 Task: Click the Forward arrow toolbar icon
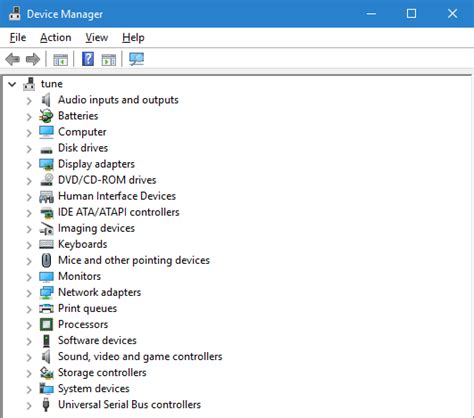point(33,60)
